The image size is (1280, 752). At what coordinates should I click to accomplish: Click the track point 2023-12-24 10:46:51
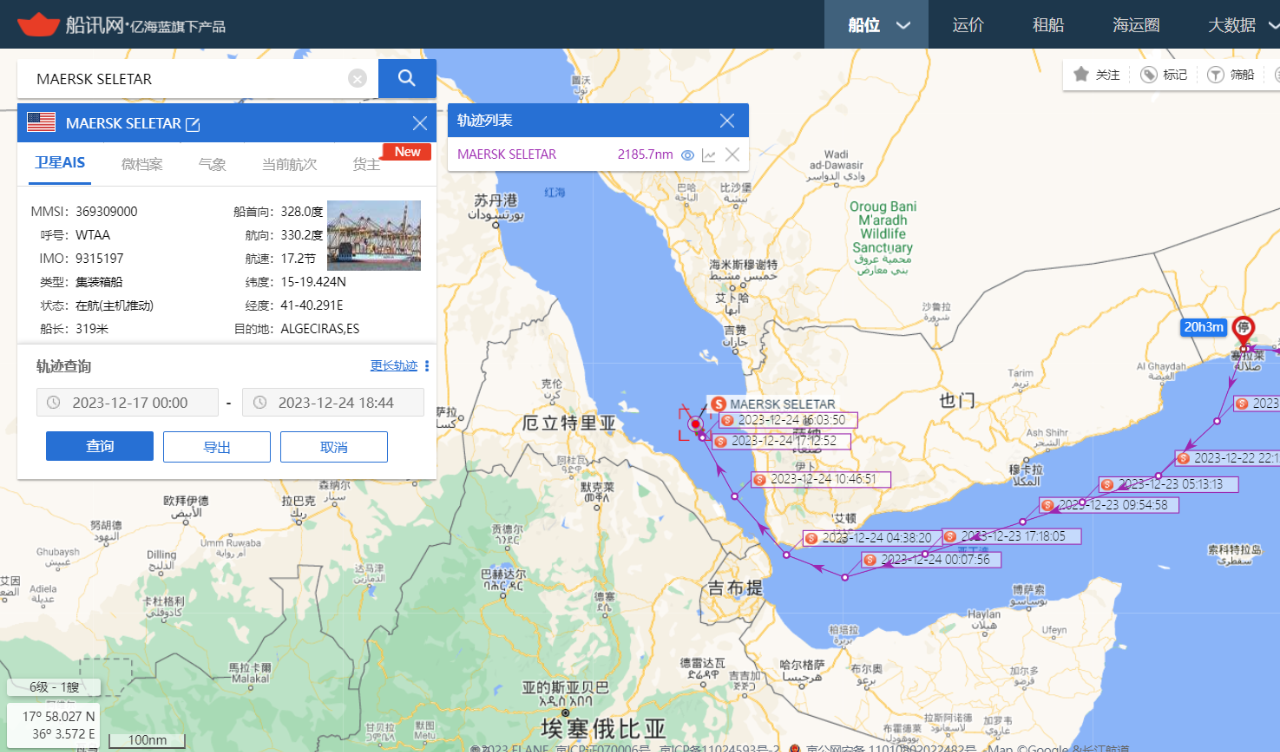pyautogui.click(x=821, y=479)
